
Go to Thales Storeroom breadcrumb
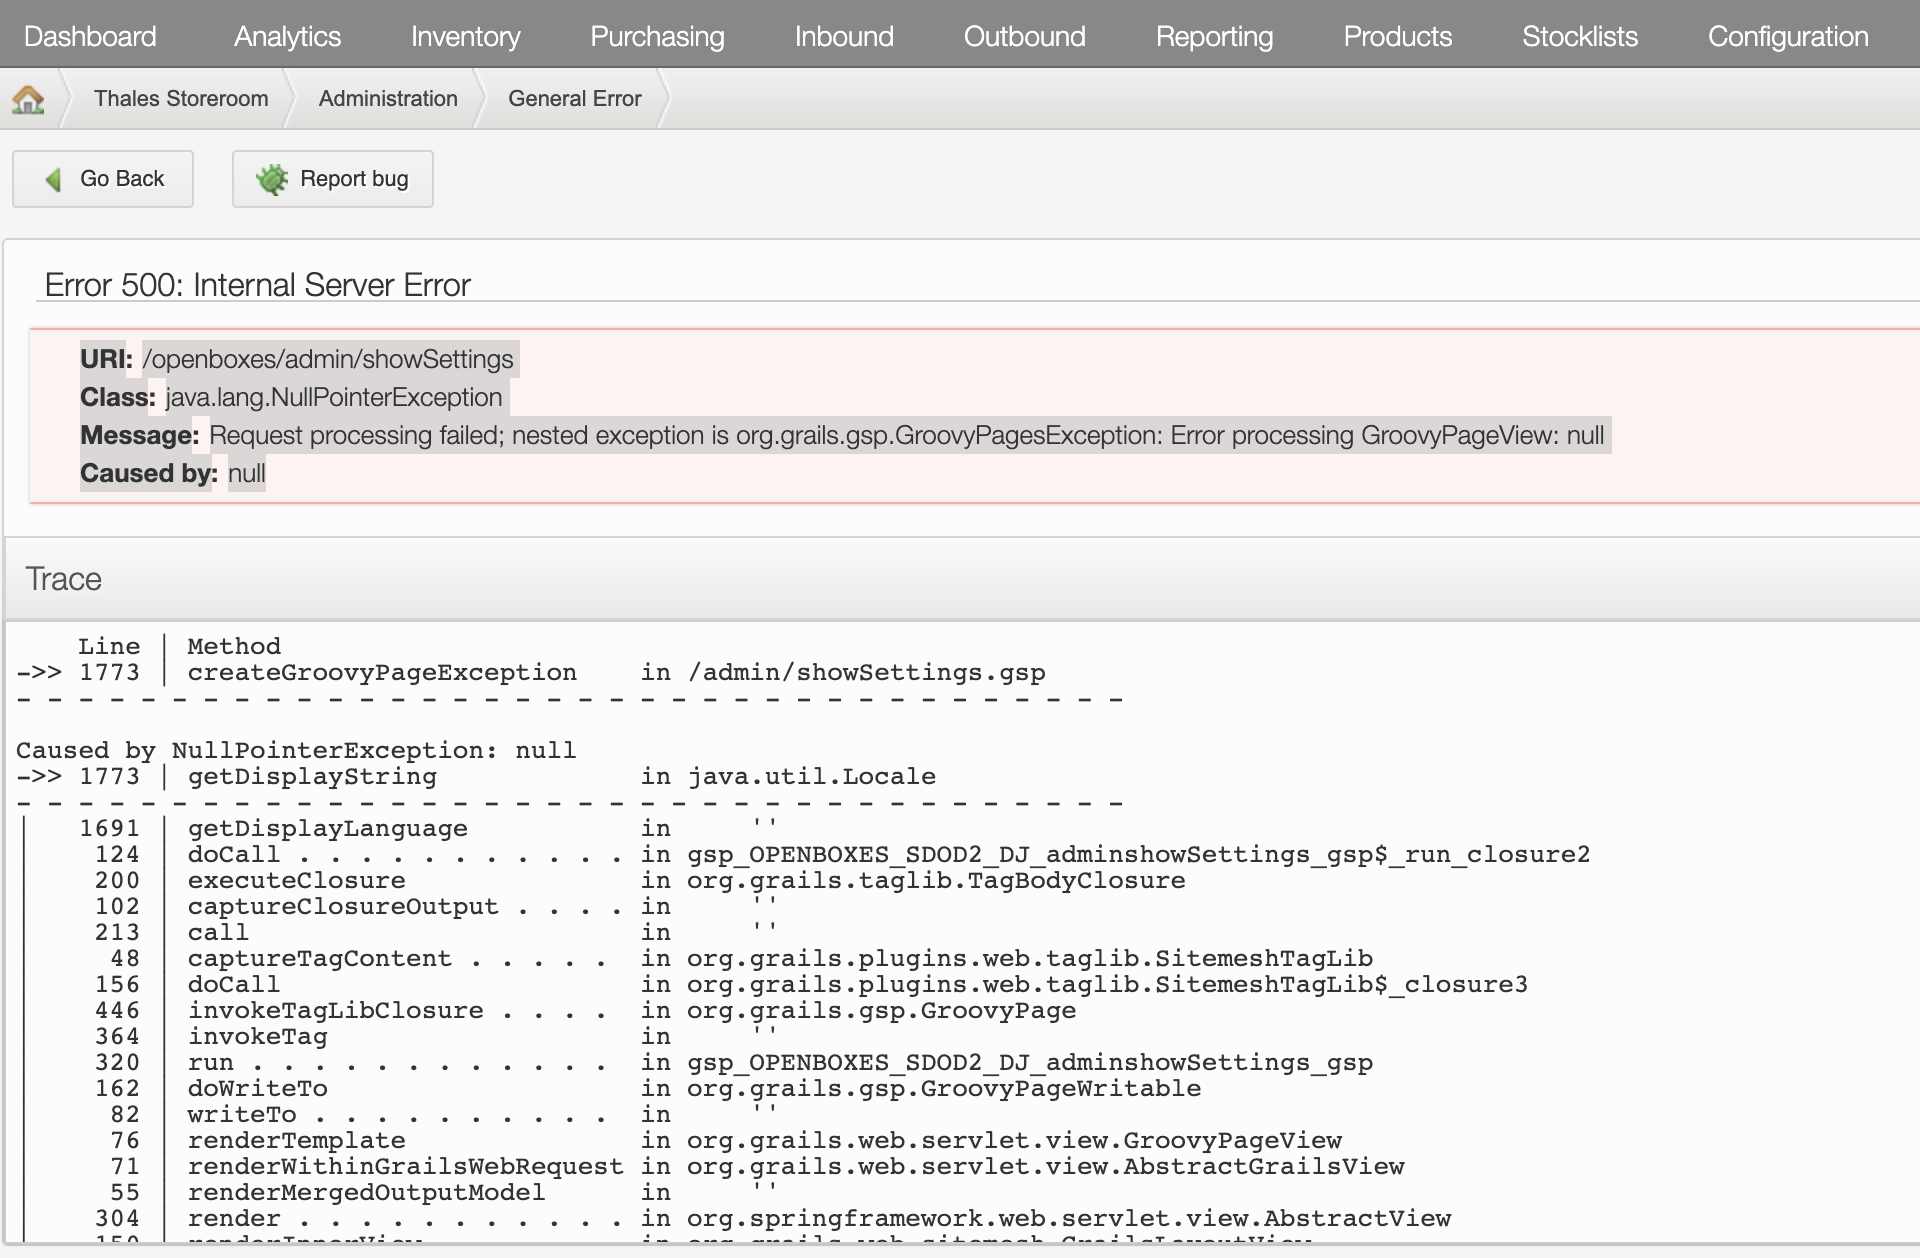pos(181,98)
